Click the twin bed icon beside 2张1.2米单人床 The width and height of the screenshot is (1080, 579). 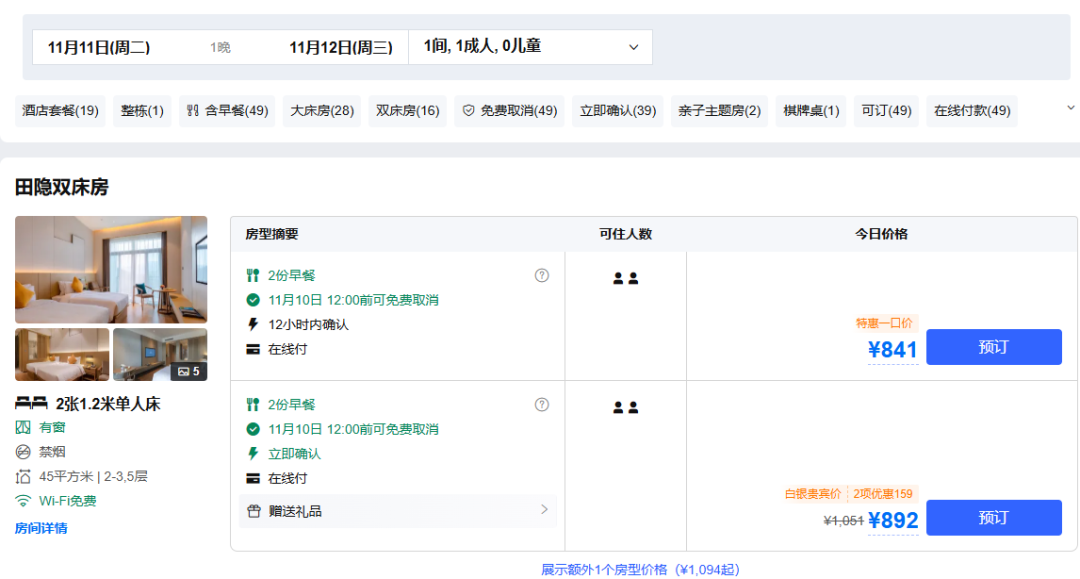pyautogui.click(x=31, y=403)
